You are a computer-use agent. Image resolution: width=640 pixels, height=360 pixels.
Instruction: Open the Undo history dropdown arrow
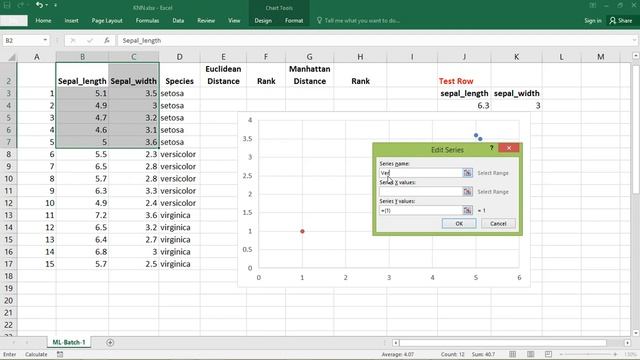pyautogui.click(x=47, y=5)
